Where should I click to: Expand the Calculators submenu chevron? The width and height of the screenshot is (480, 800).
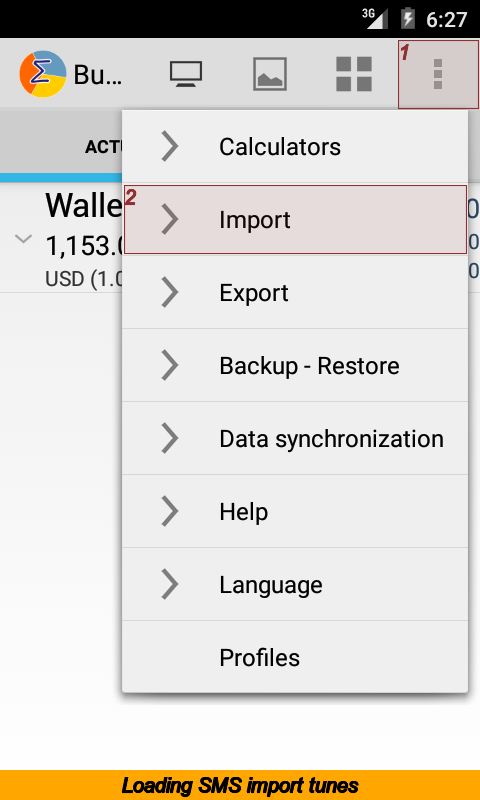pos(170,146)
